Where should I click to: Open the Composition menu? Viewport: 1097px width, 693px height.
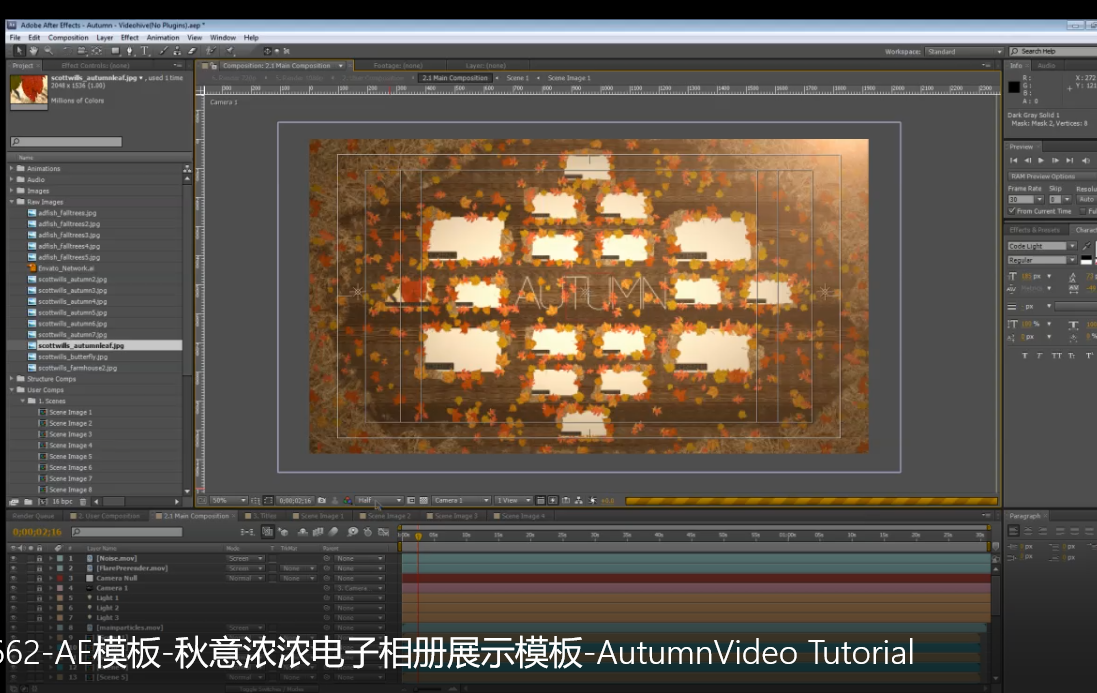coord(68,38)
